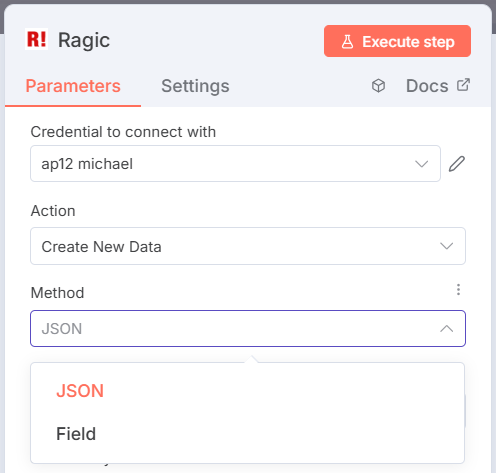The image size is (496, 473).
Task: Switch to the Settings tab
Action: [x=195, y=86]
